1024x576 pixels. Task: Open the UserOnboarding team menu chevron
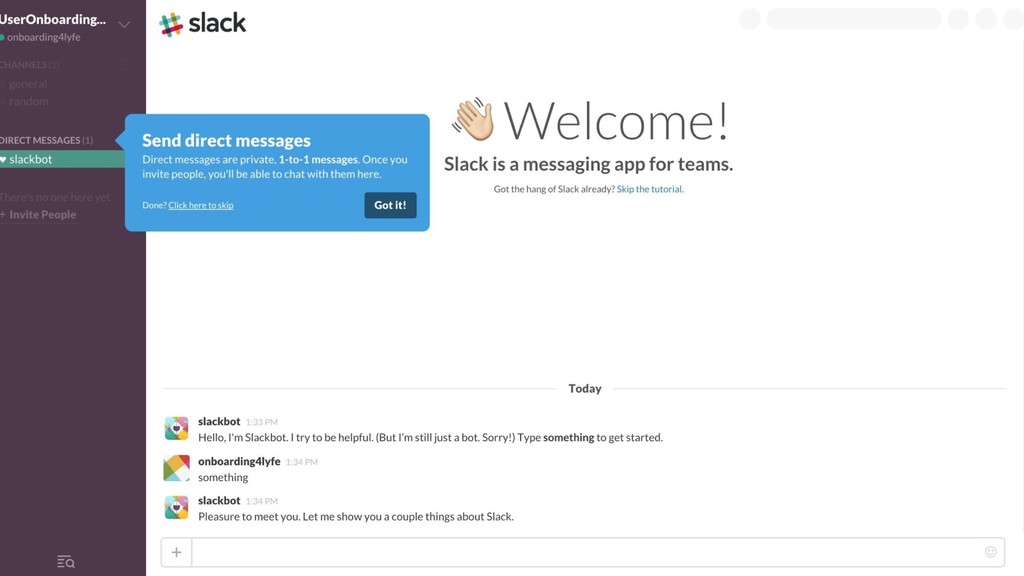[x=124, y=25]
